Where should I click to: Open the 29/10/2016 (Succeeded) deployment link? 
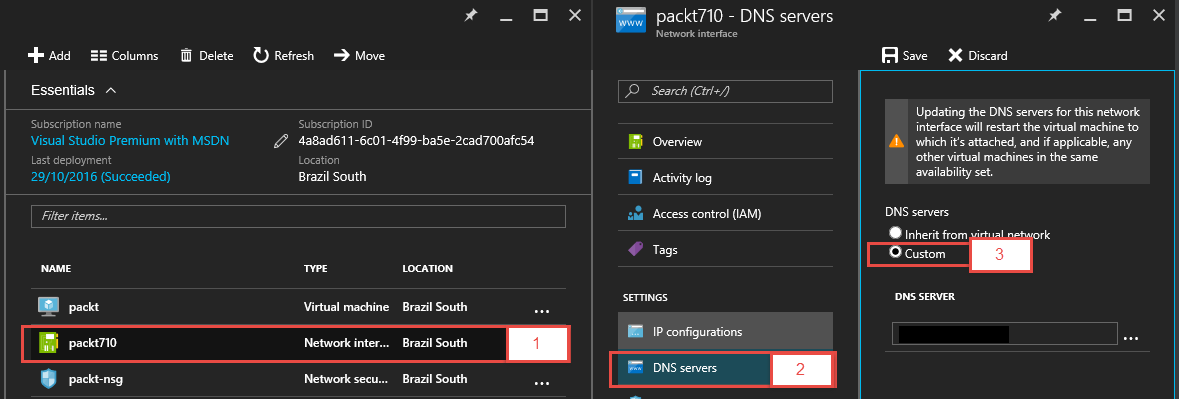pyautogui.click(x=101, y=177)
